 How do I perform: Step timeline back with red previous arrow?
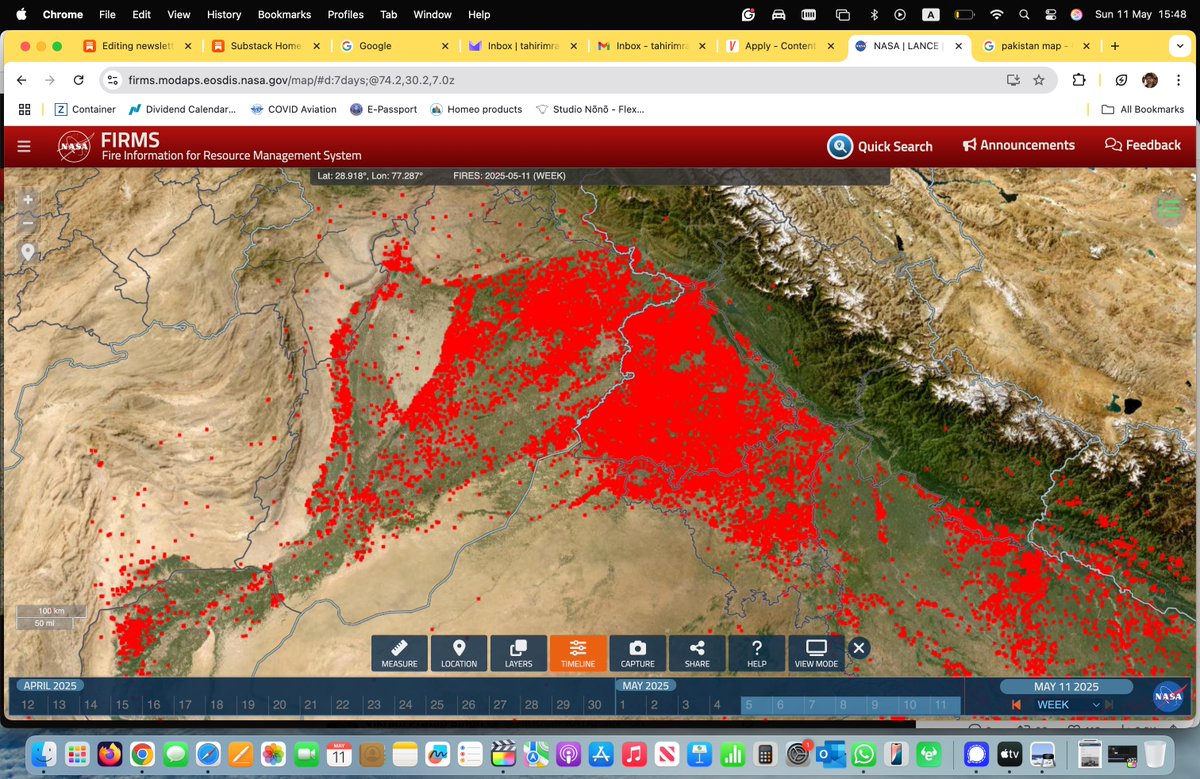[x=1016, y=705]
